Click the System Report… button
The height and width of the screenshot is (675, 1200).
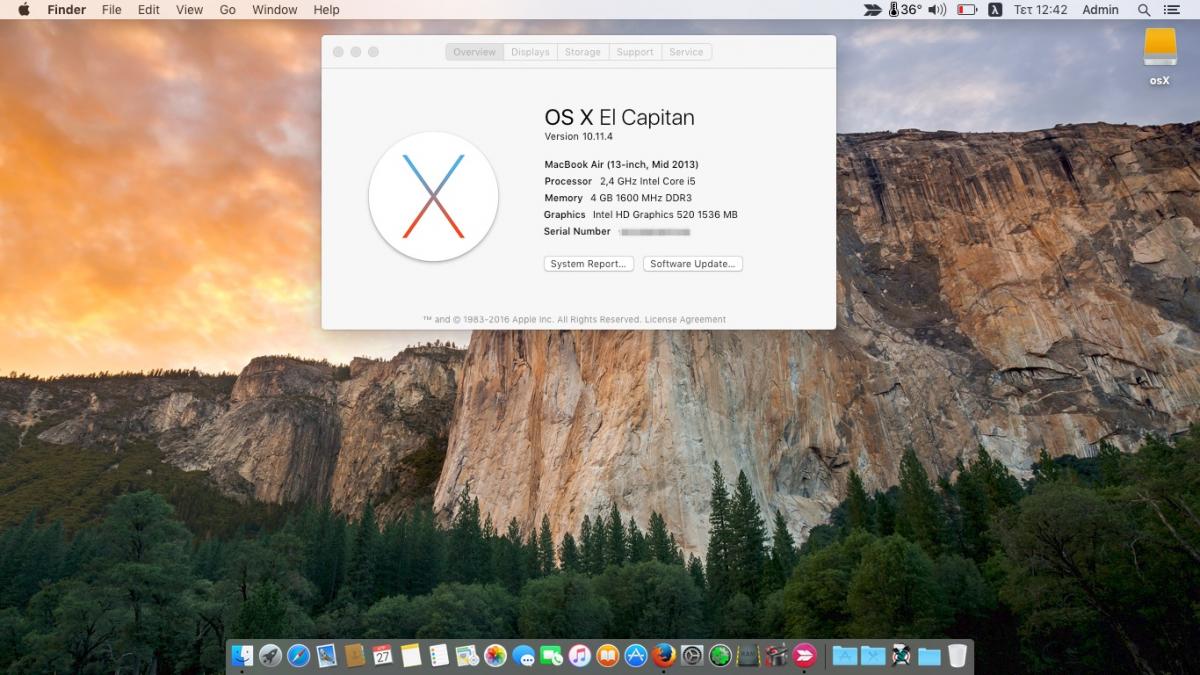[589, 264]
